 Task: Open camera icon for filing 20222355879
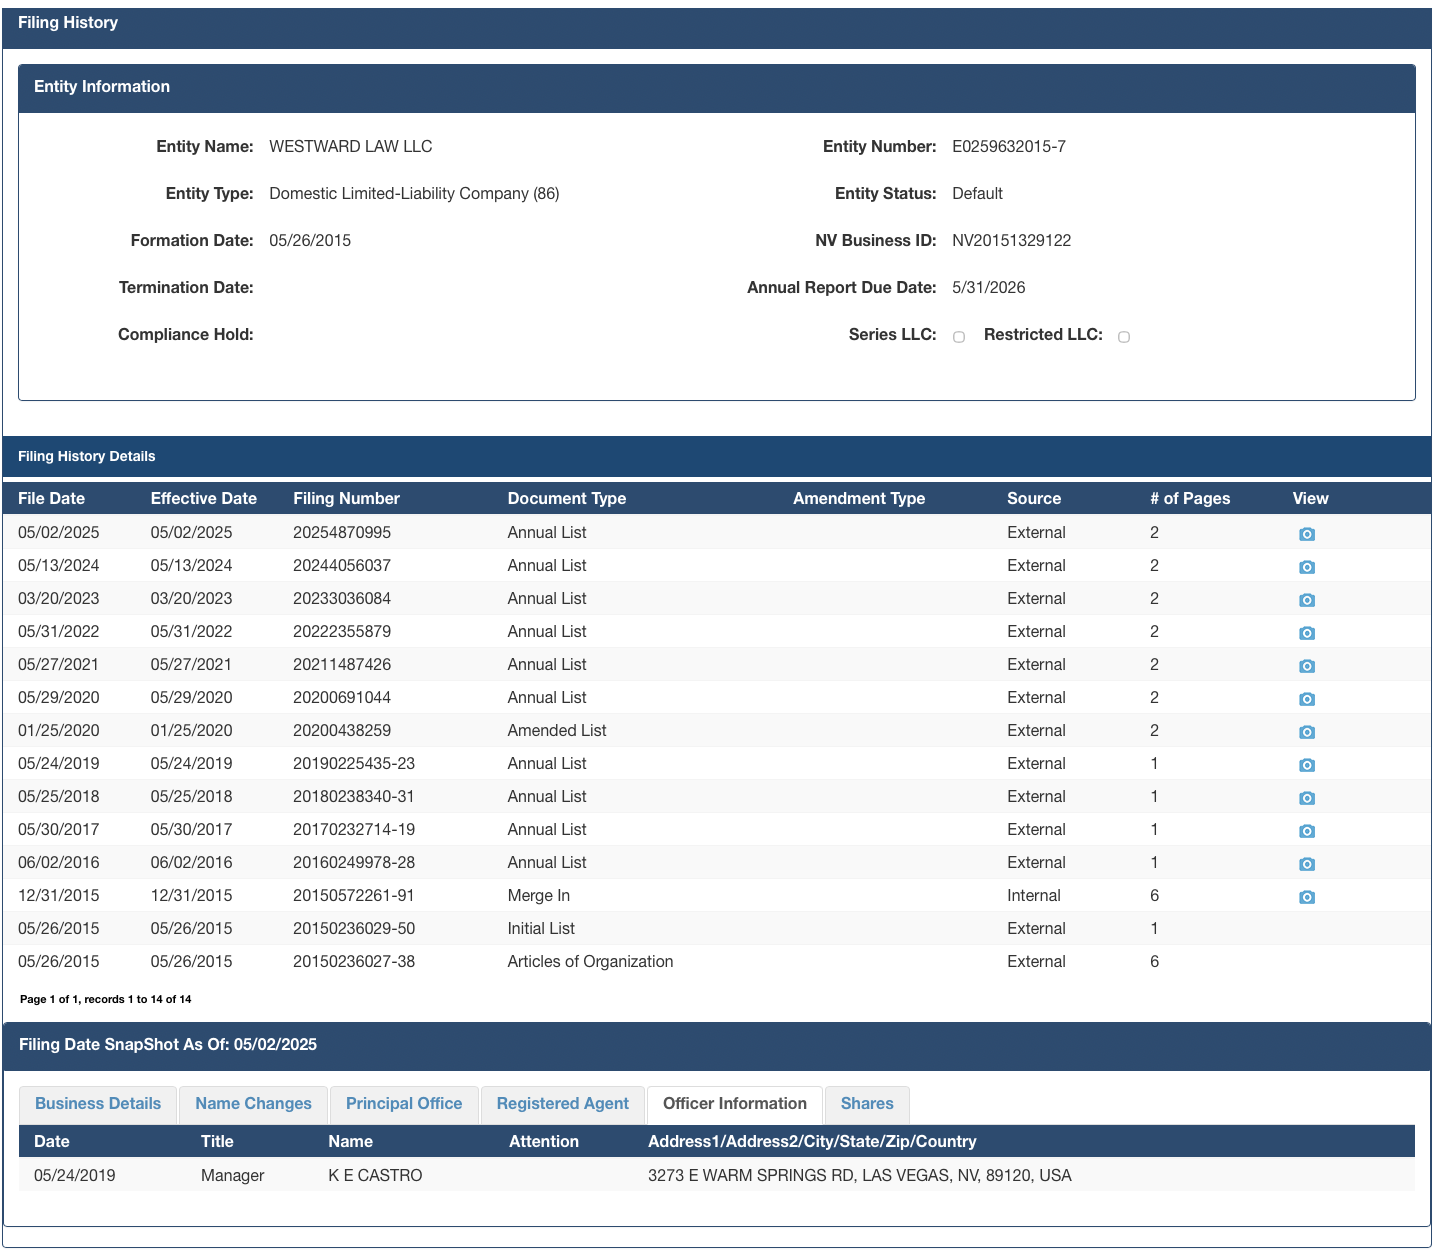pos(1306,633)
